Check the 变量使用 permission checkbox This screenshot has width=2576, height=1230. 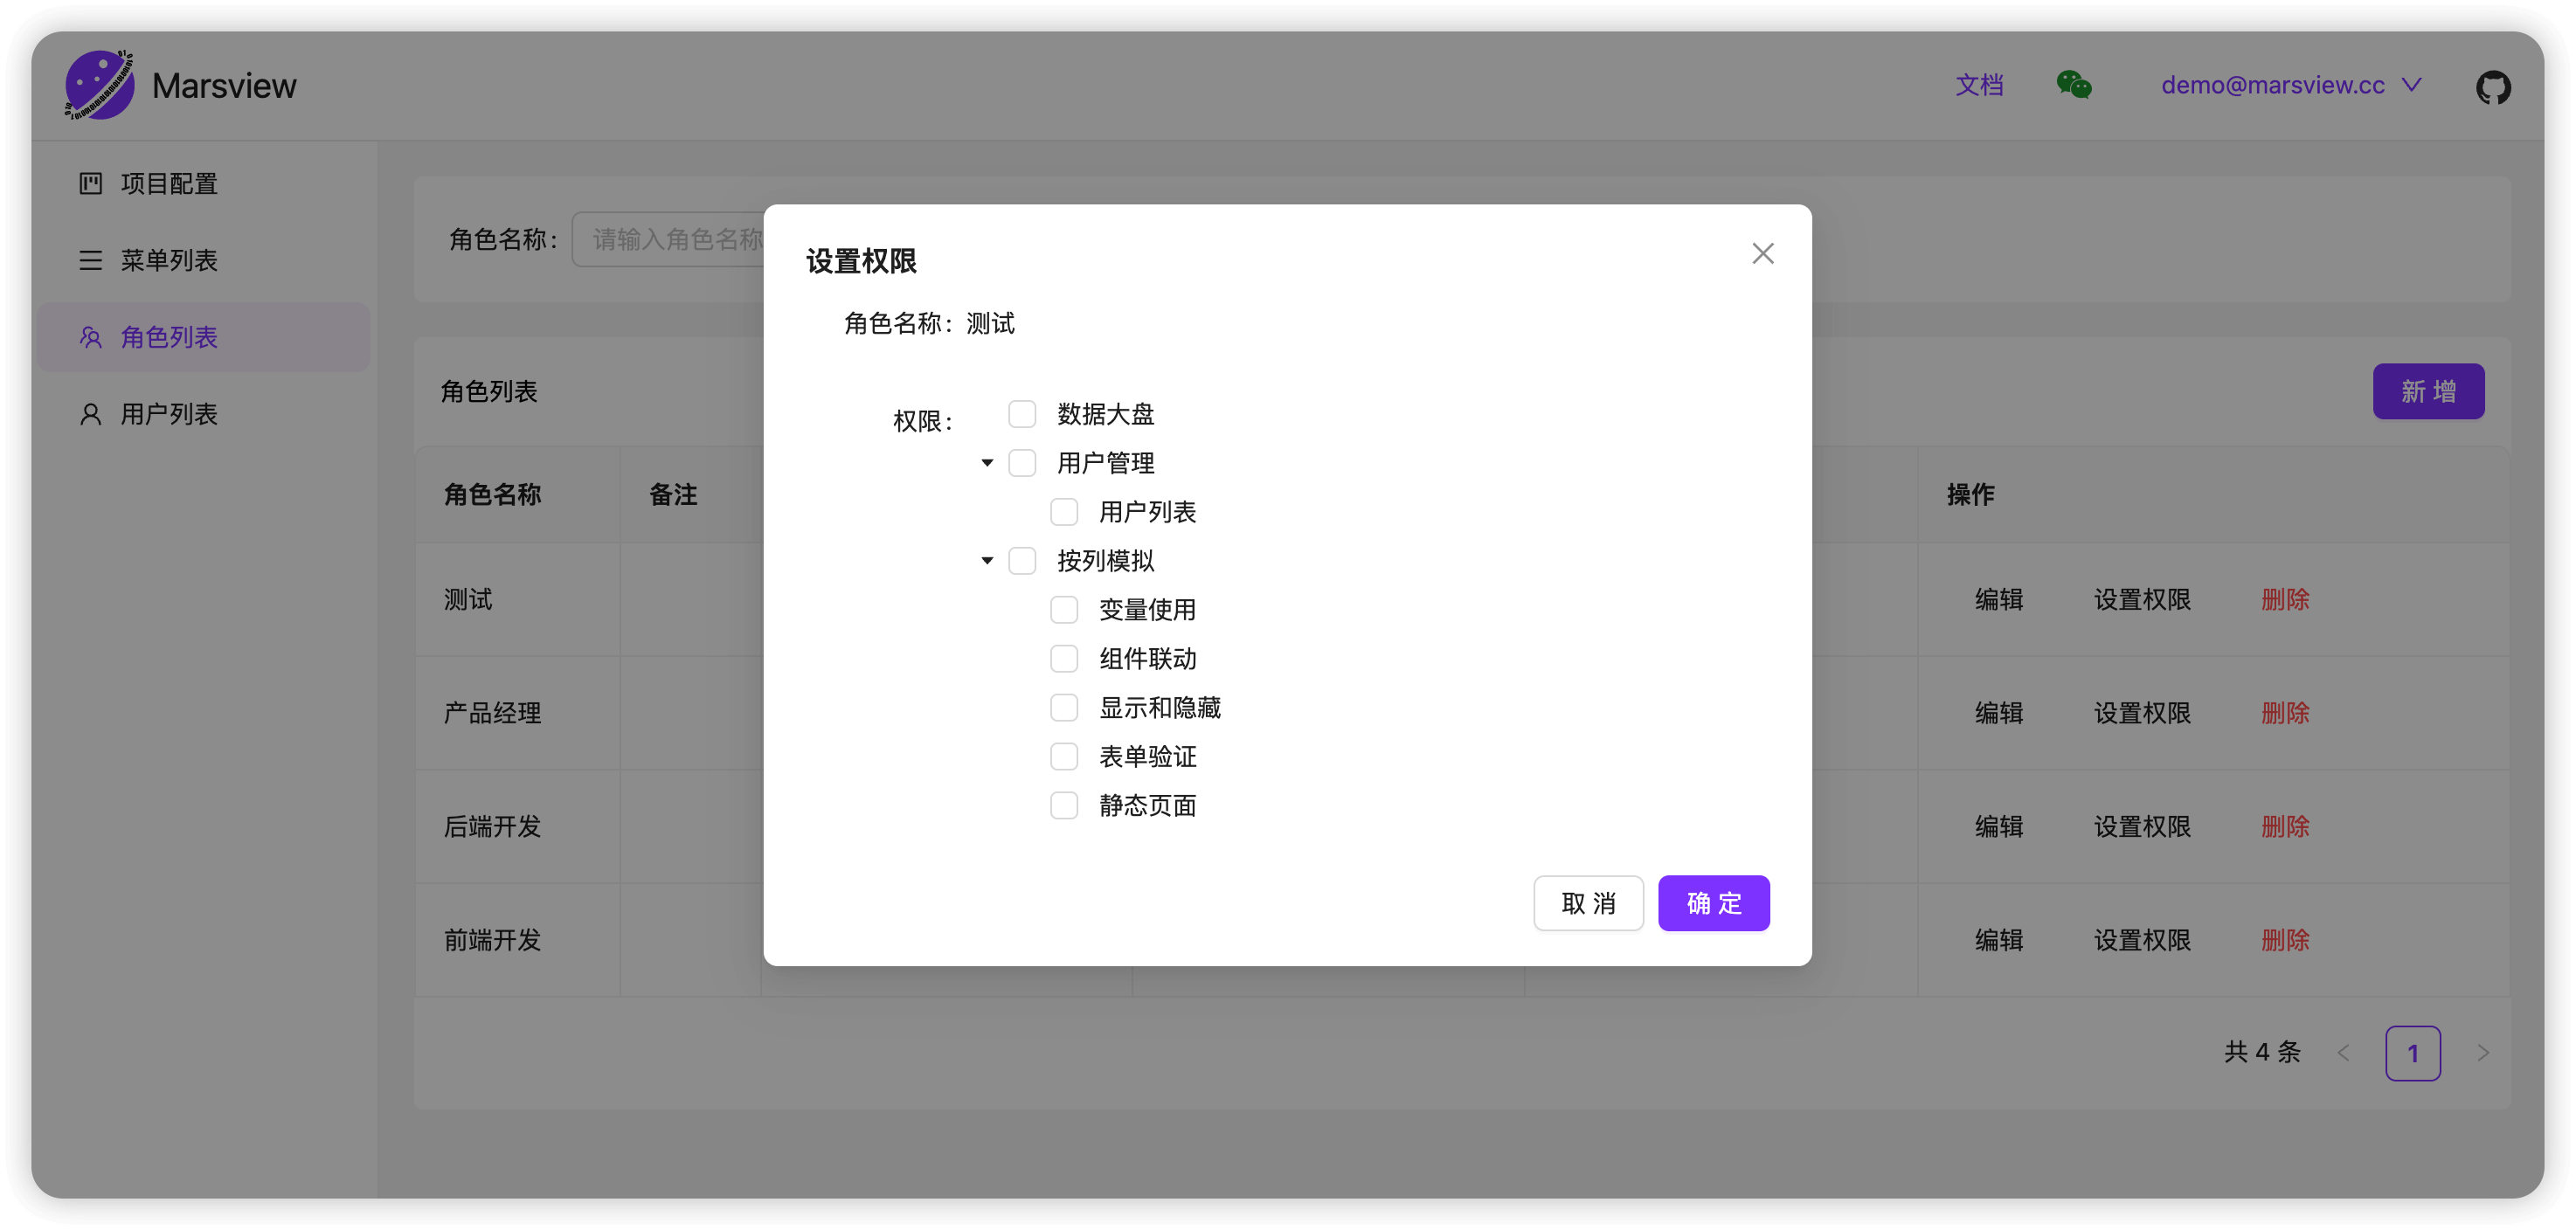point(1063,610)
